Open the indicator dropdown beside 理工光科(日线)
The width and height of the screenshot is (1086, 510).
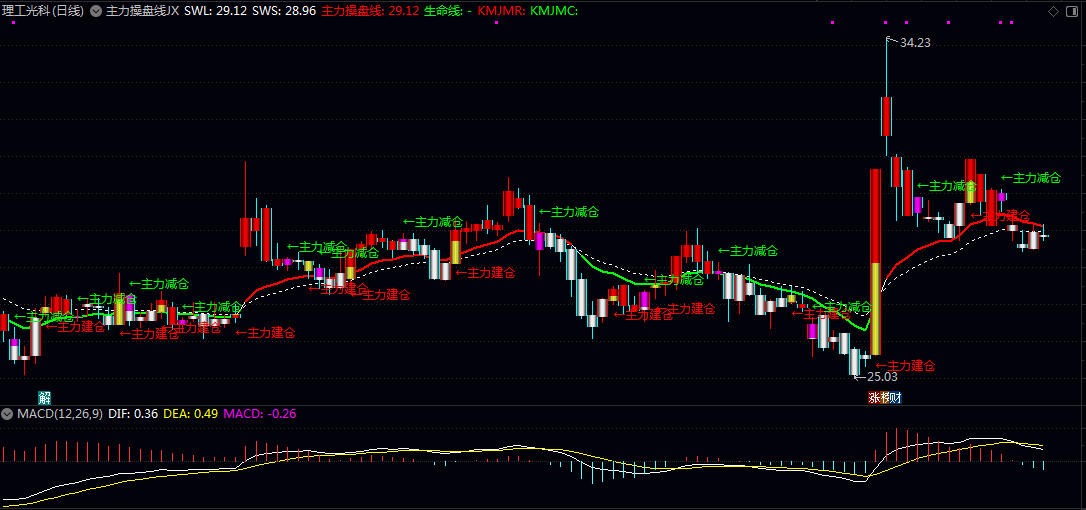(96, 11)
